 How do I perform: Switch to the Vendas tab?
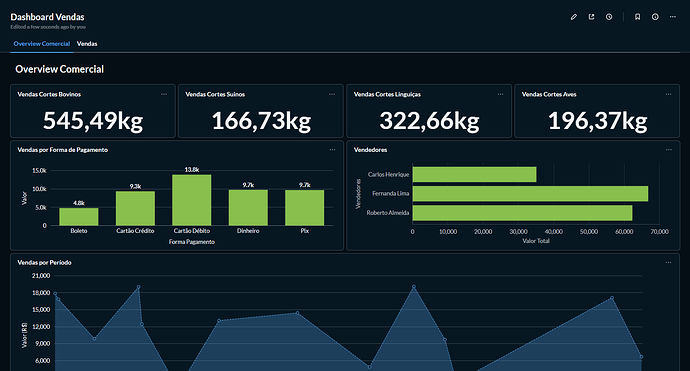(x=87, y=44)
